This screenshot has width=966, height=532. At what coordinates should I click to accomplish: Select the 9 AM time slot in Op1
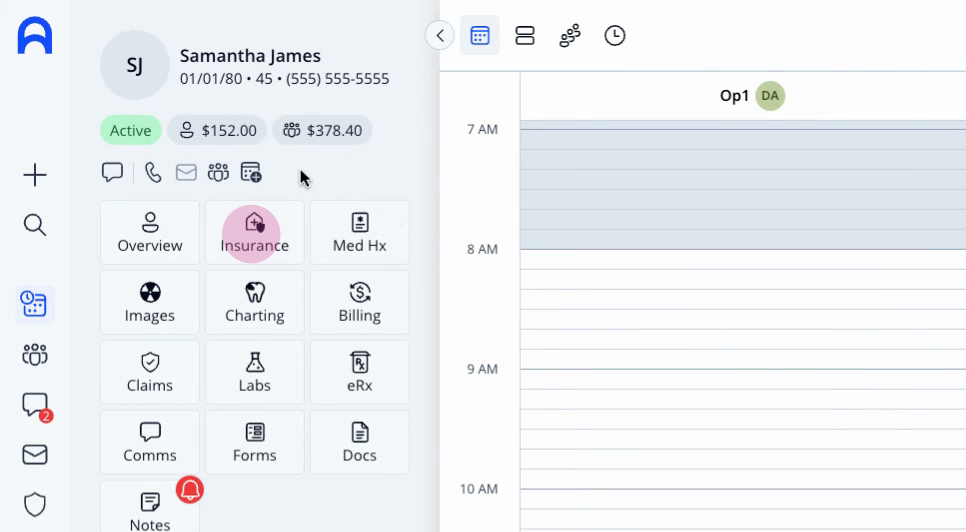[x=743, y=379]
